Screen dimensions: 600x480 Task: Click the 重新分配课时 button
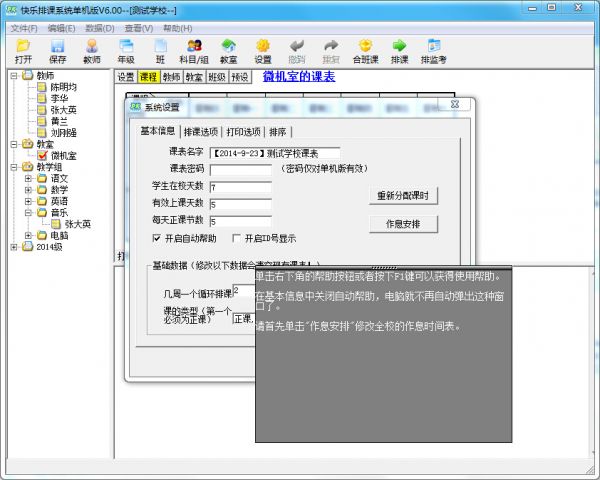click(x=404, y=194)
